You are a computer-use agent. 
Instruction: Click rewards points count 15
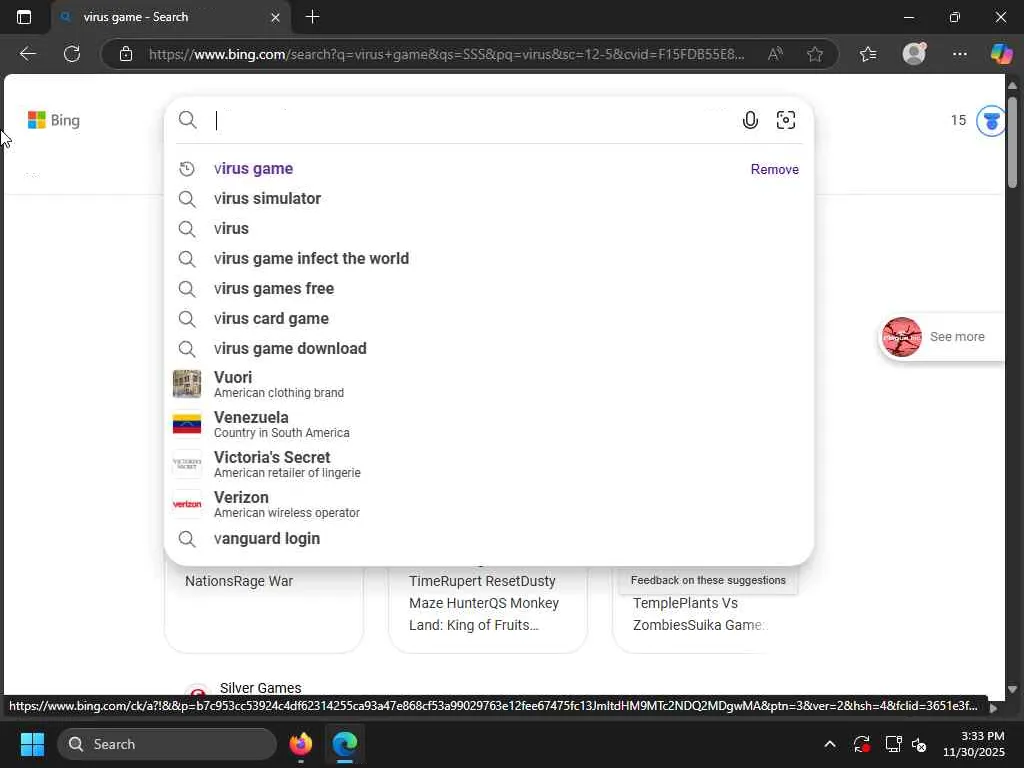958,120
